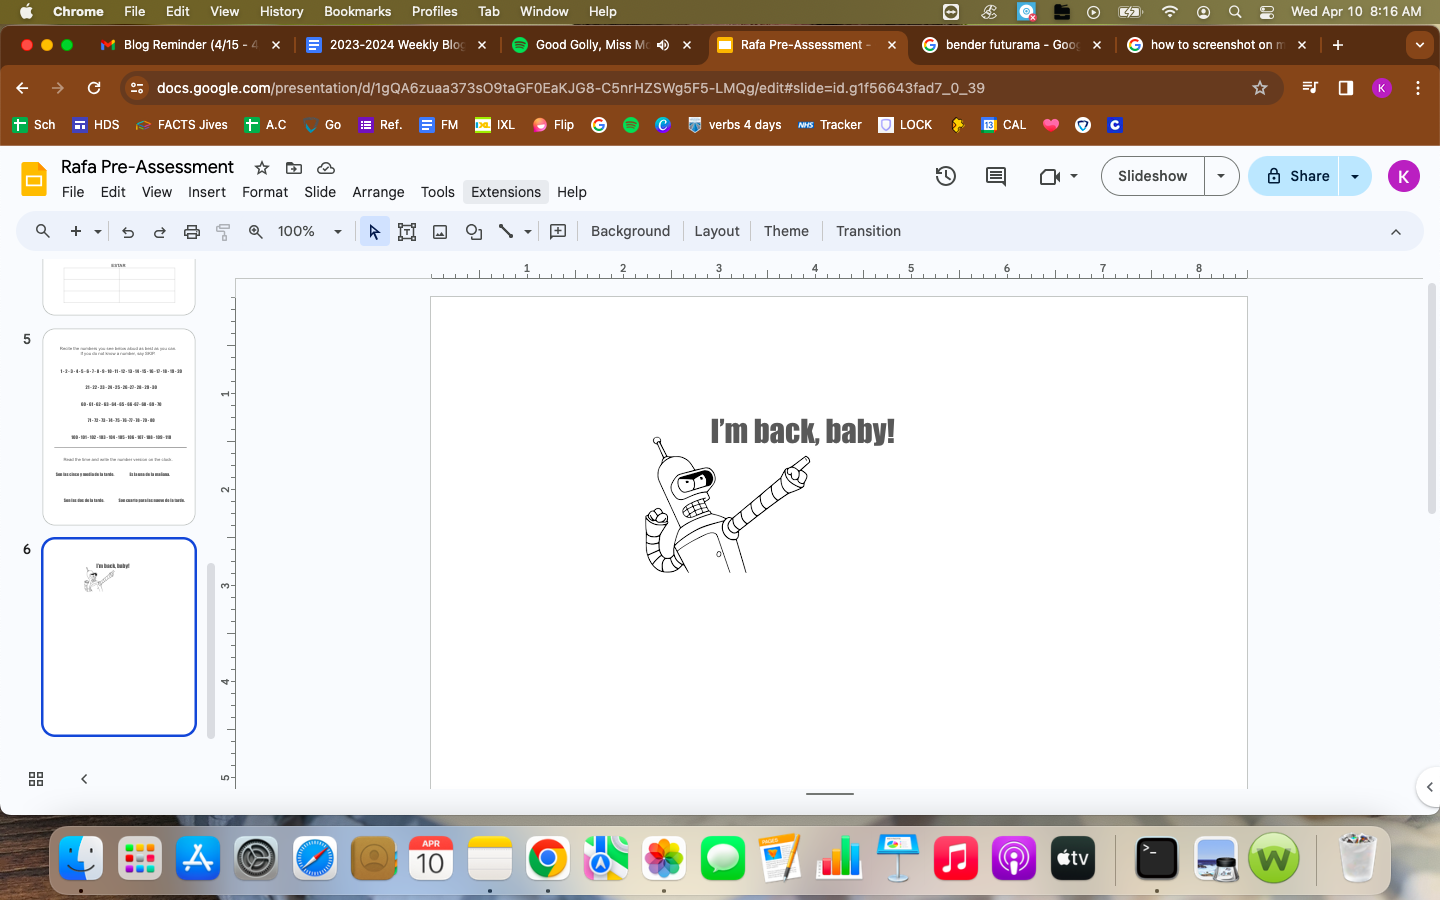The image size is (1440, 900).
Task: Insert a shape
Action: 474,231
